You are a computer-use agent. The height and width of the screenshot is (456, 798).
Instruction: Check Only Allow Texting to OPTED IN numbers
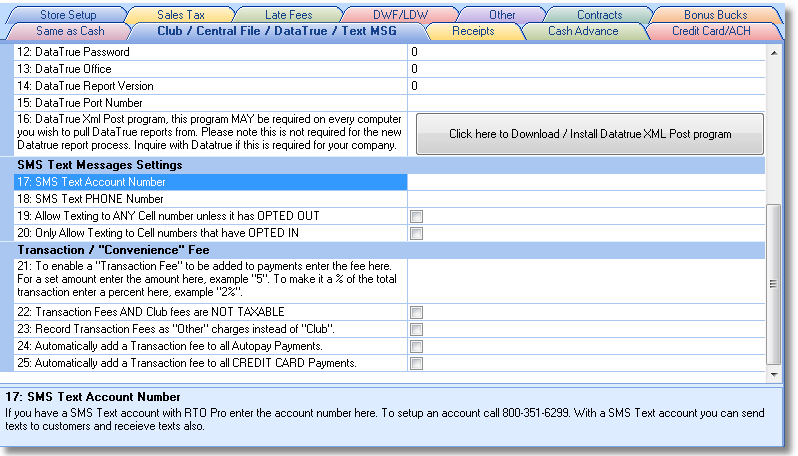point(416,233)
